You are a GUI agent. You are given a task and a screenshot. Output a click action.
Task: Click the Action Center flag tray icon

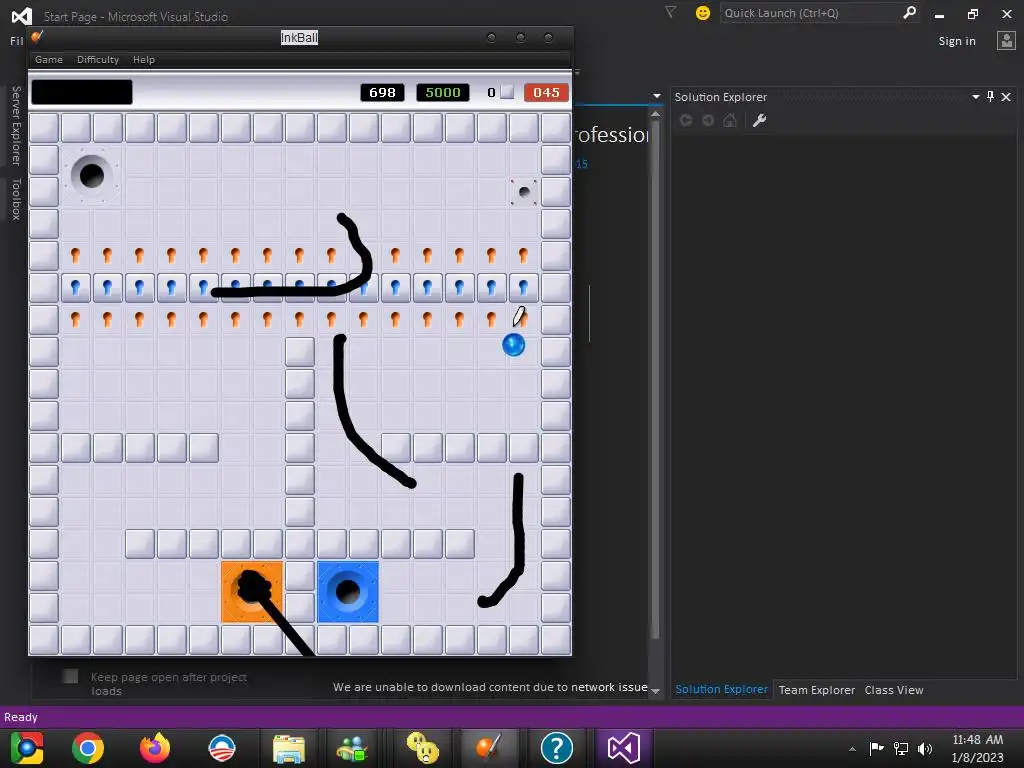(x=876, y=748)
